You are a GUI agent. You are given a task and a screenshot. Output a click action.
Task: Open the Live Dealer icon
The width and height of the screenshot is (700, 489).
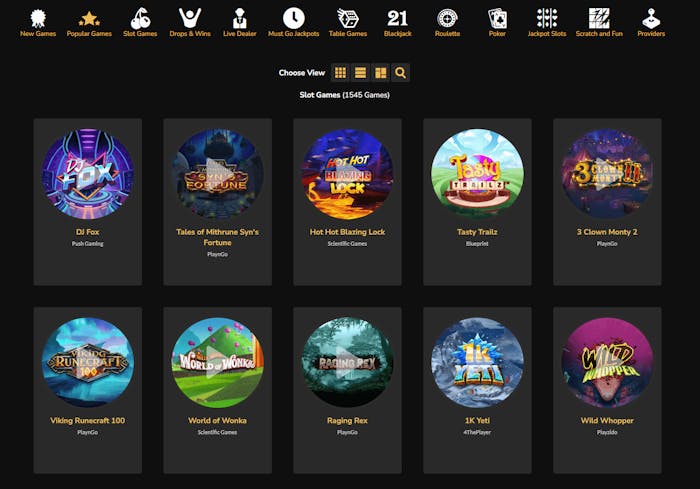click(240, 18)
